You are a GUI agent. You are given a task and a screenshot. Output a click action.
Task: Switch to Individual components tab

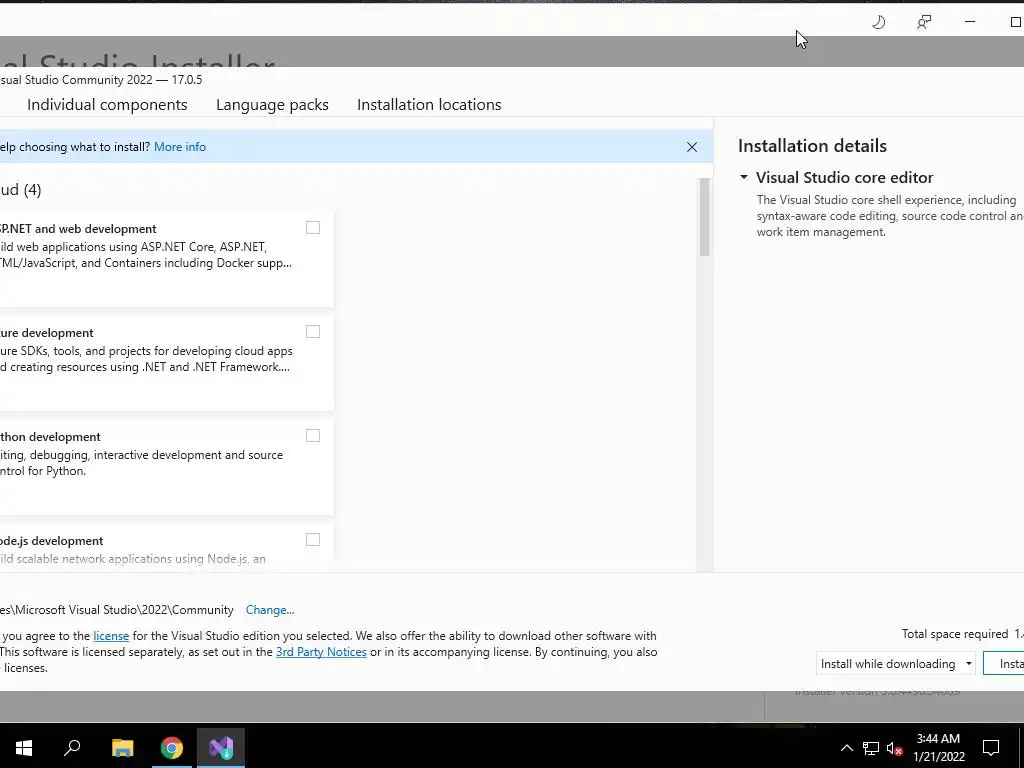tap(107, 104)
